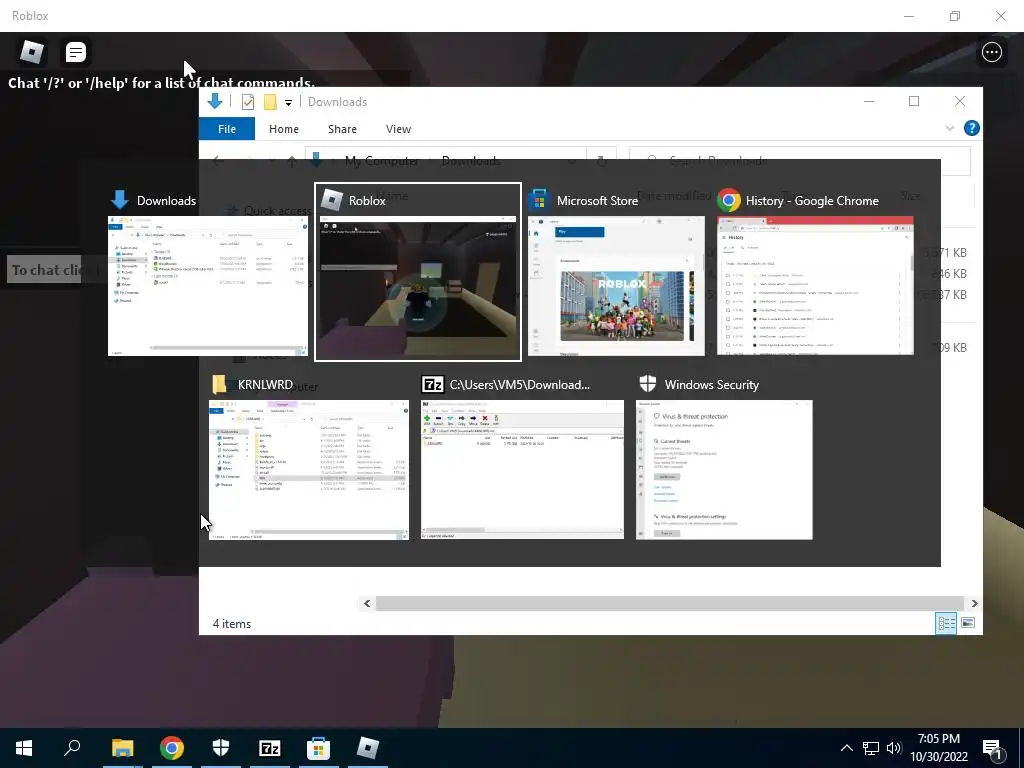Switch to the KRNLWRD folder window thumbnail
1024x768 pixels.
coord(309,470)
